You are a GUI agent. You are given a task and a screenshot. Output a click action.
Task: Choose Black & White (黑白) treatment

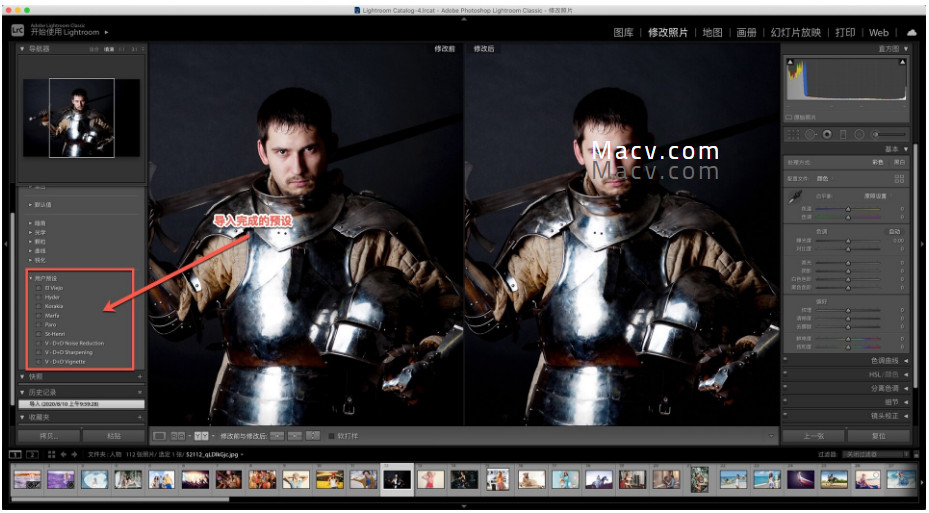point(899,162)
